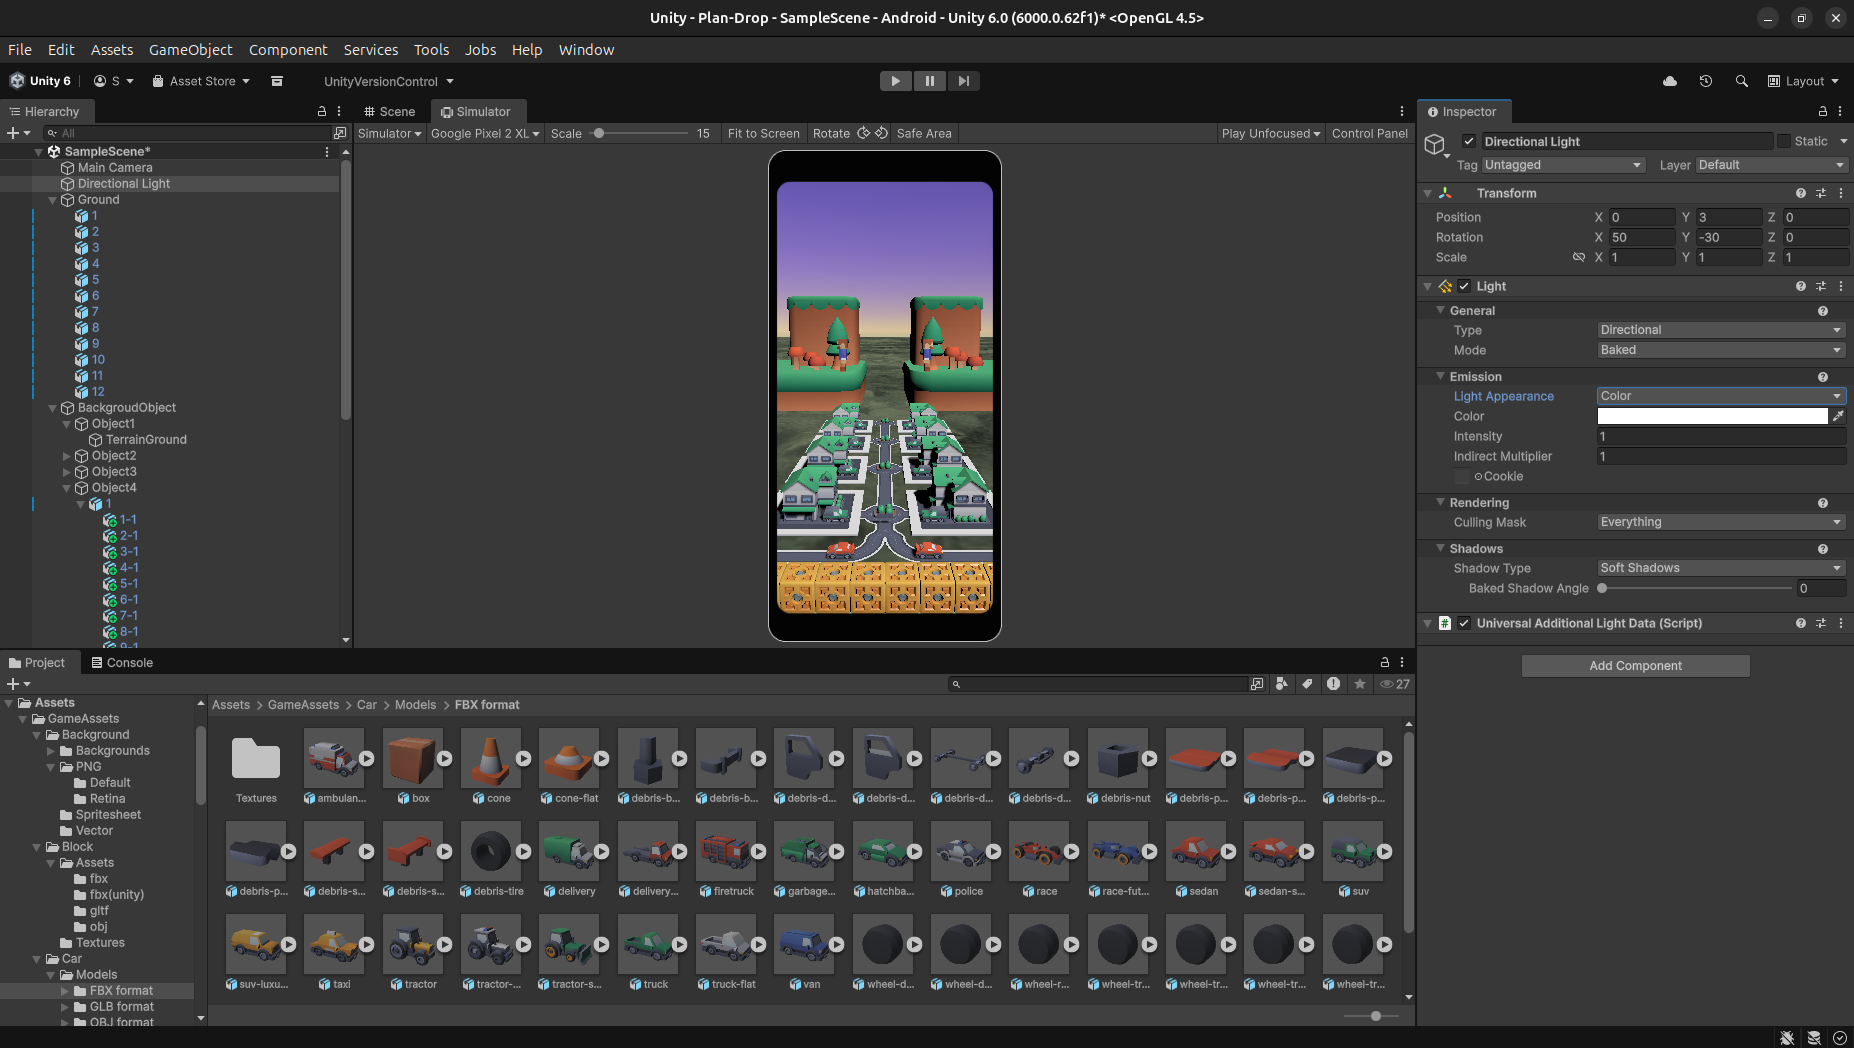
Task: Click the color eyedropper picker icon
Action: 1838,416
